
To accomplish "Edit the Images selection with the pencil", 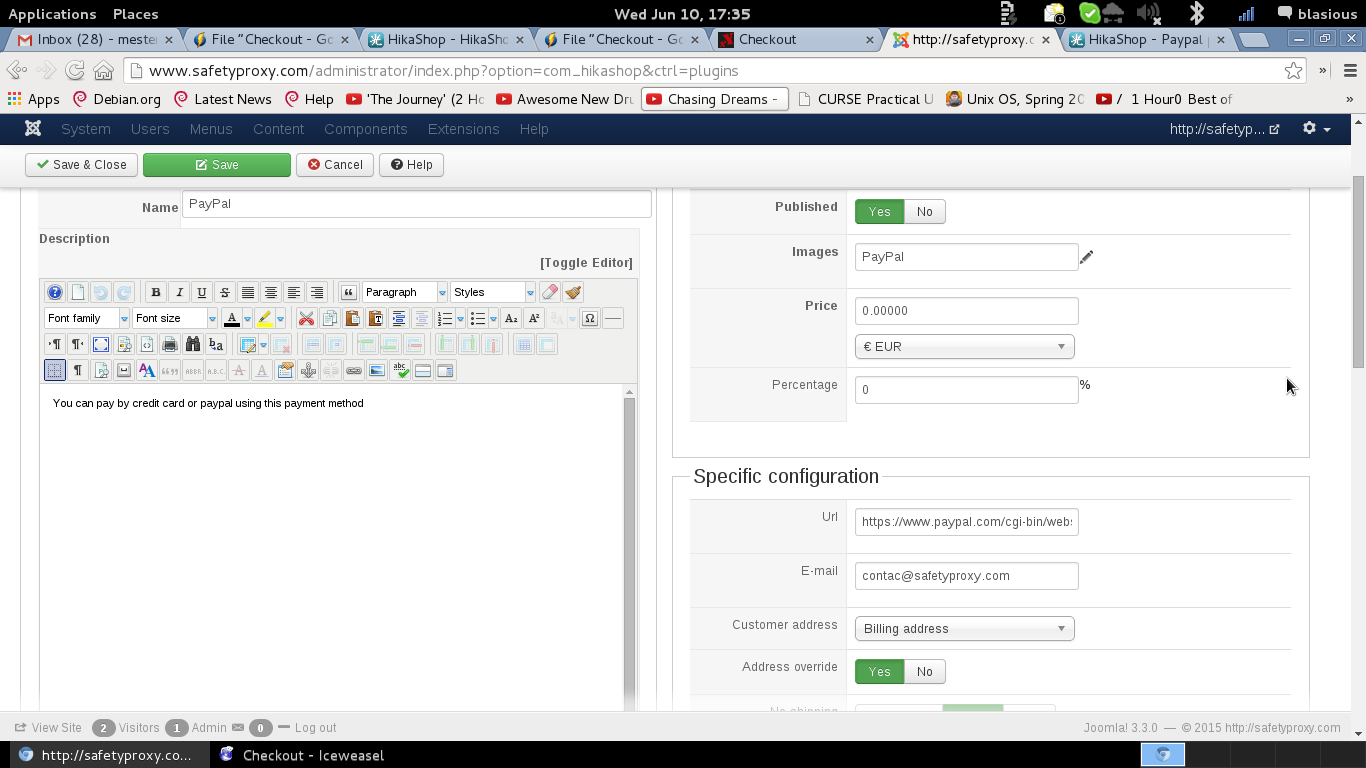I will pyautogui.click(x=1087, y=257).
